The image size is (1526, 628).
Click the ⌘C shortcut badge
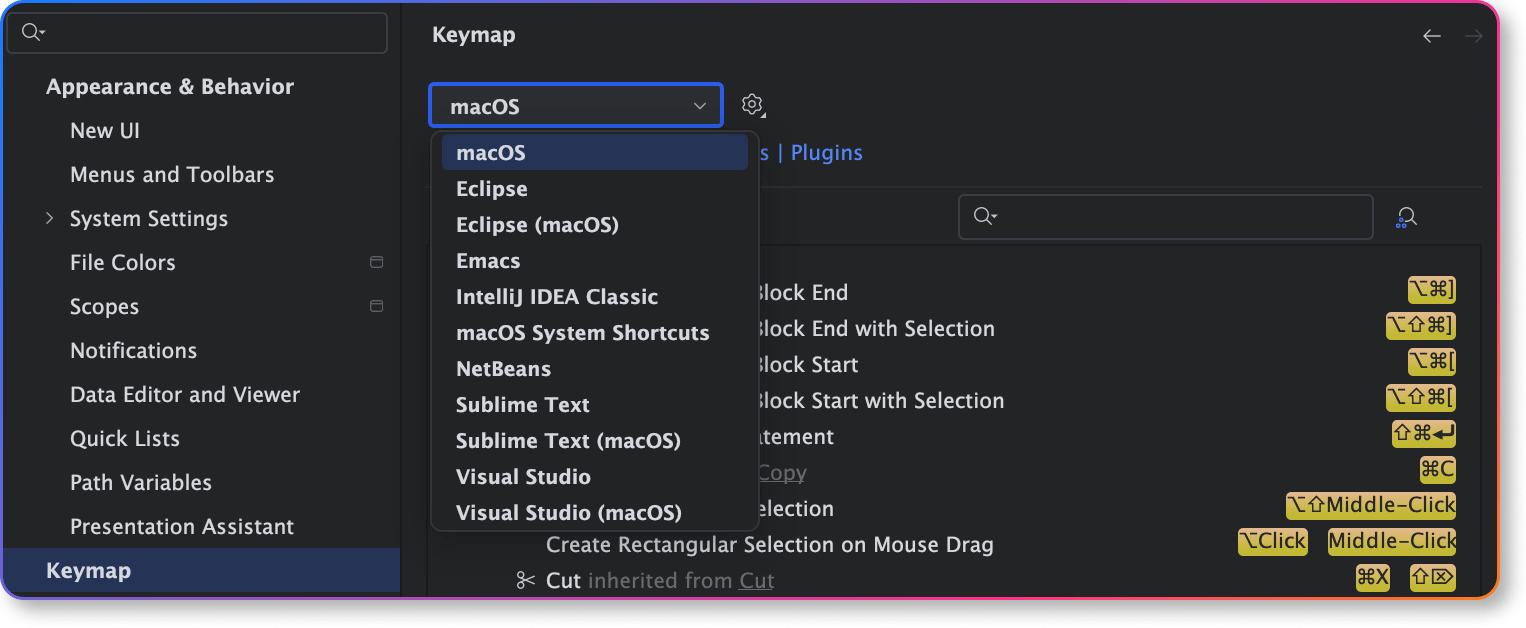[1438, 470]
